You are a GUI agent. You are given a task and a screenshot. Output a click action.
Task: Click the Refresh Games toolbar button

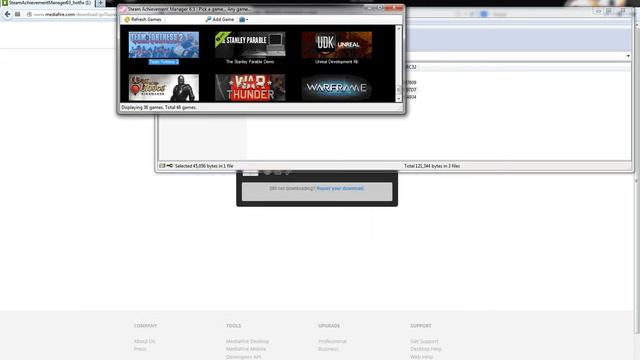(143, 19)
